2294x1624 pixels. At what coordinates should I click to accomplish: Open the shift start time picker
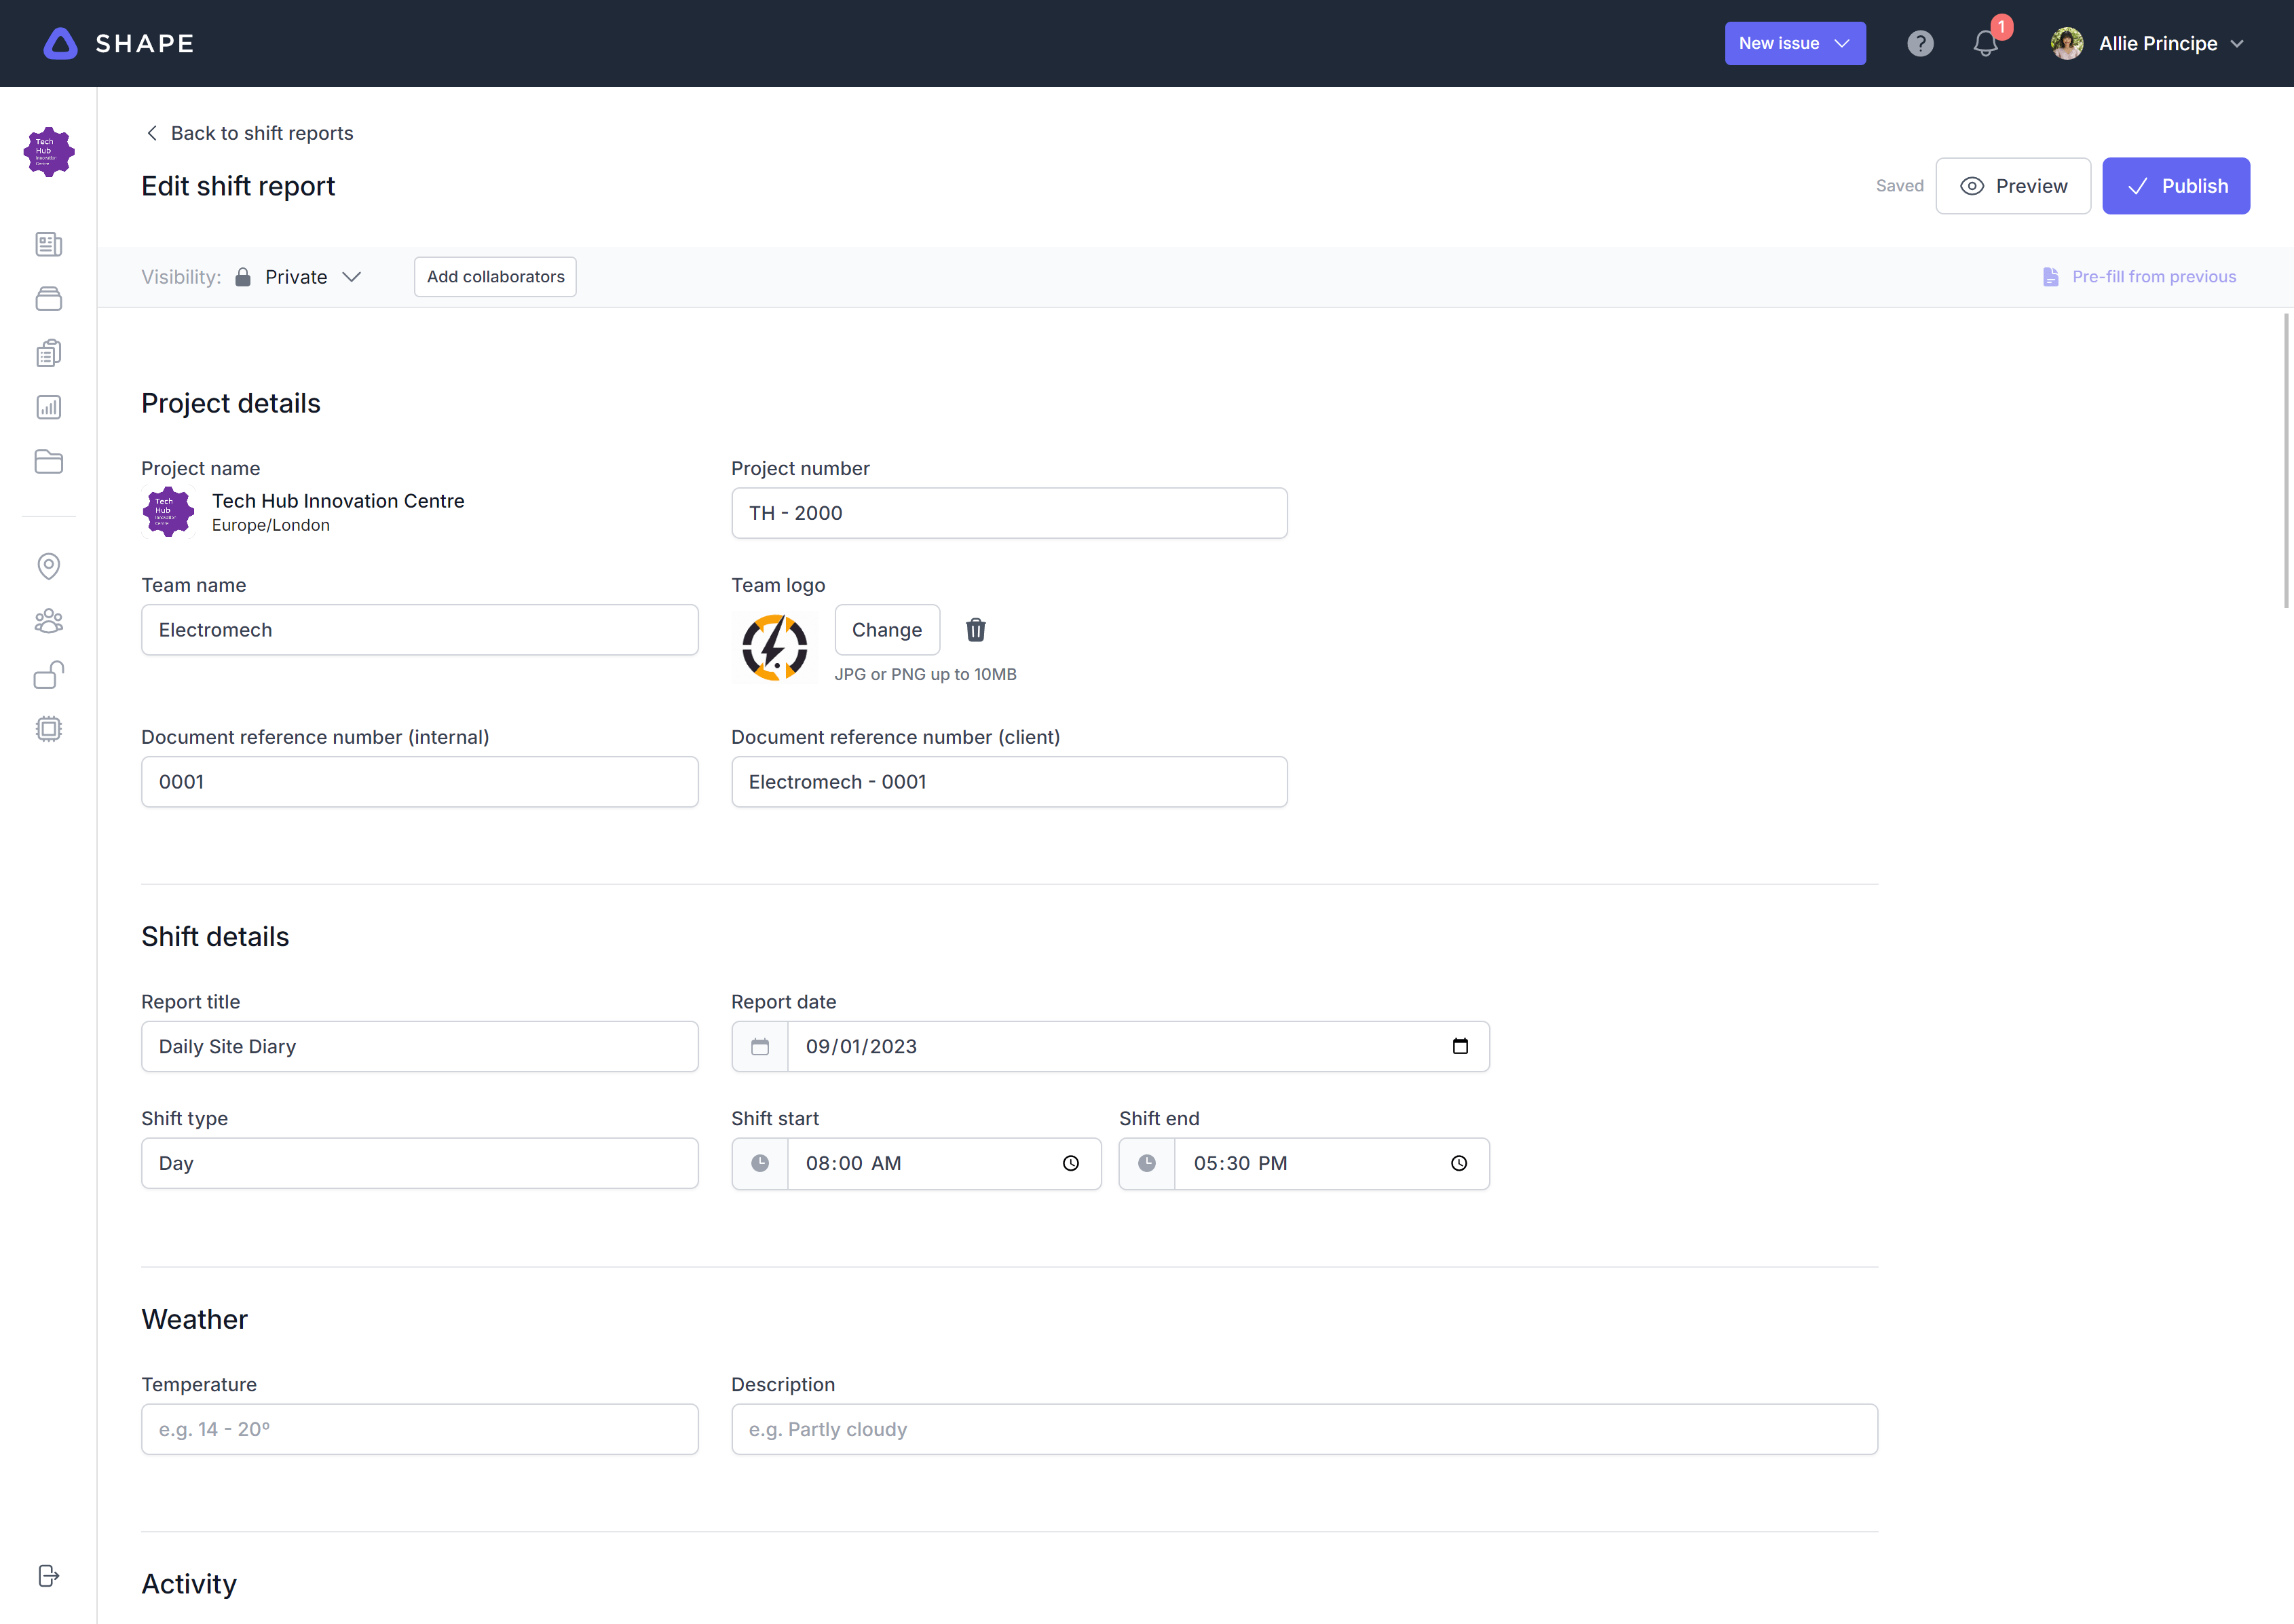(1070, 1163)
